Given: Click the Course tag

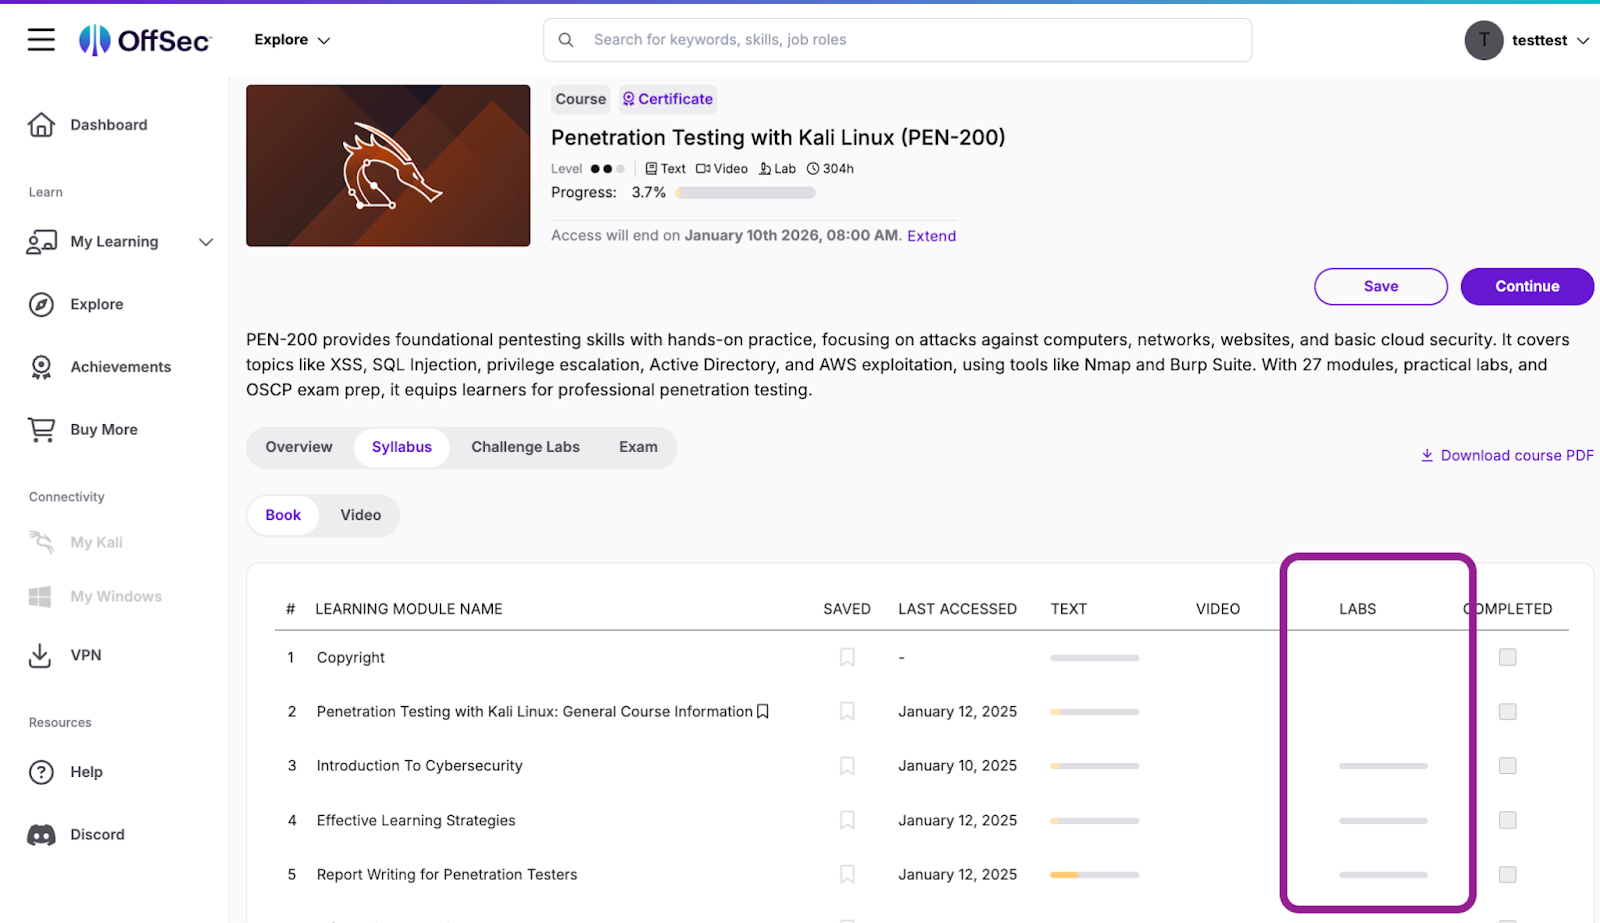Looking at the screenshot, I should [581, 99].
